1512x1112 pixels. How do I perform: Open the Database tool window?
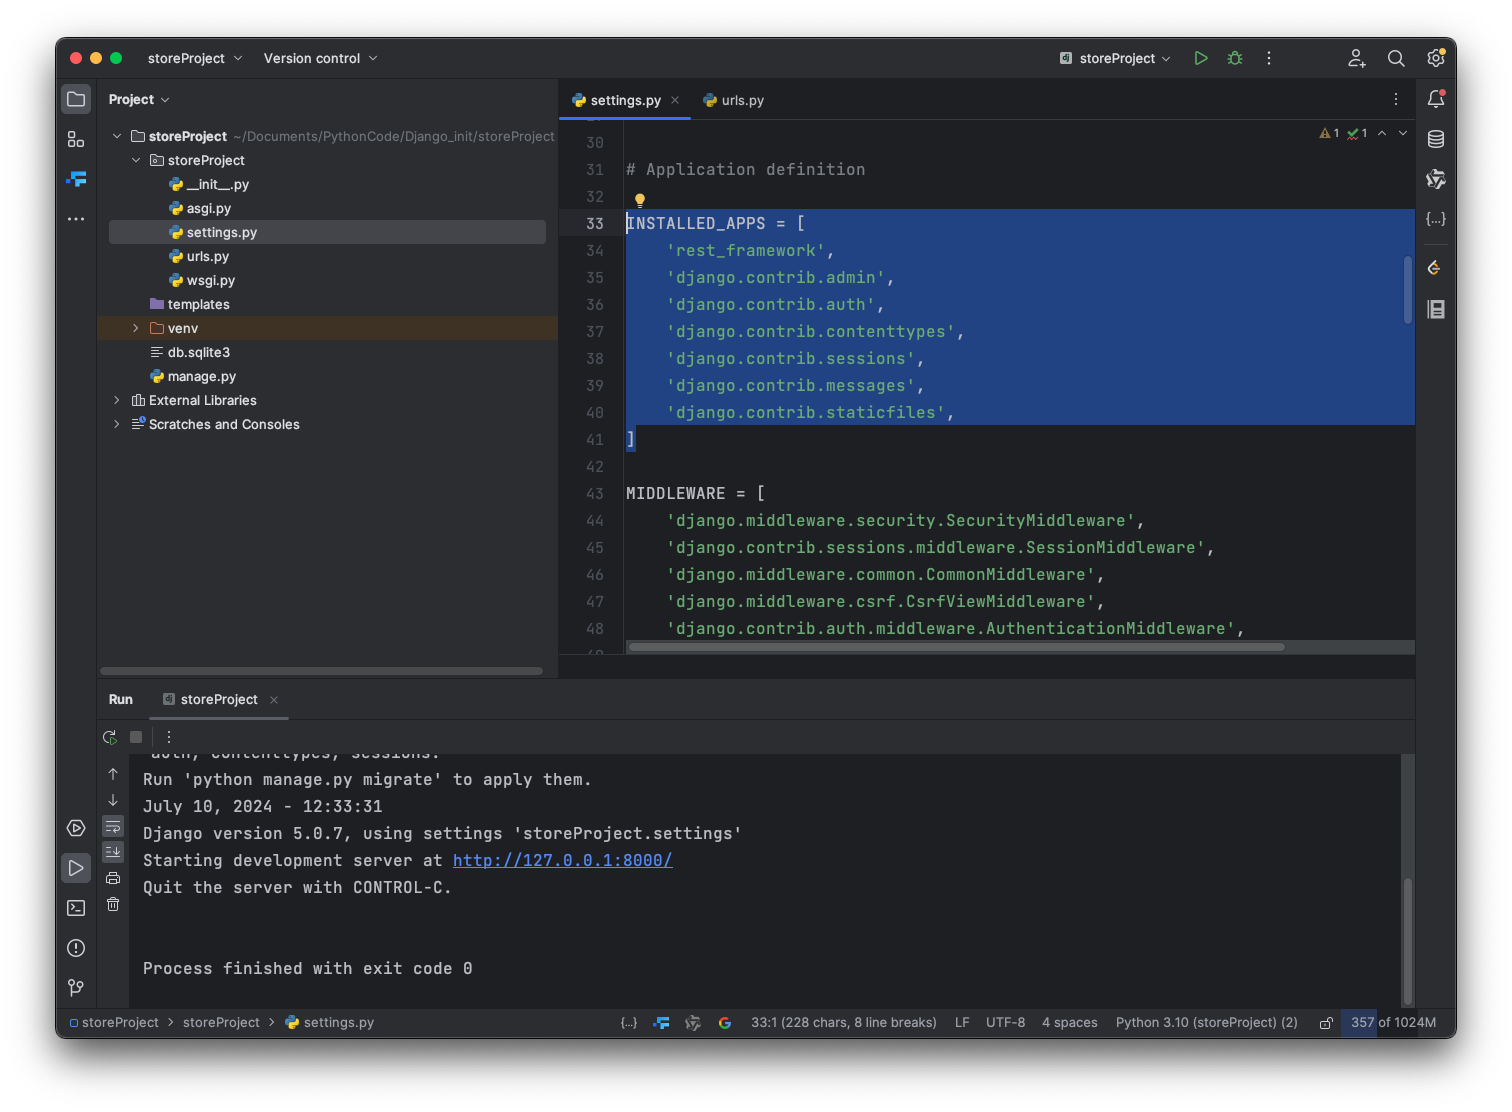(1436, 139)
